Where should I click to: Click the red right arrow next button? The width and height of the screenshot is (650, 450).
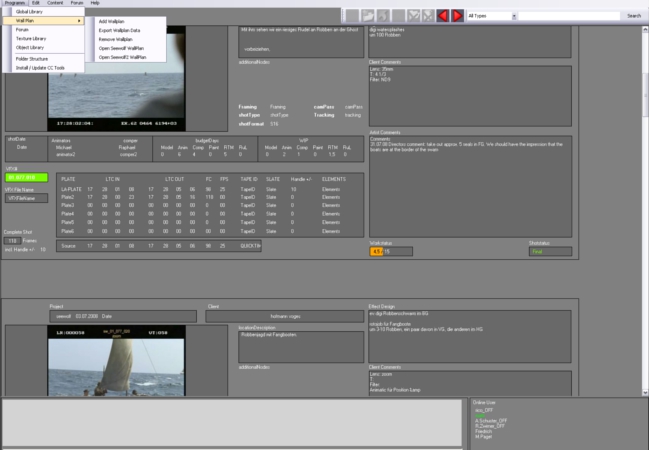[x=457, y=16]
